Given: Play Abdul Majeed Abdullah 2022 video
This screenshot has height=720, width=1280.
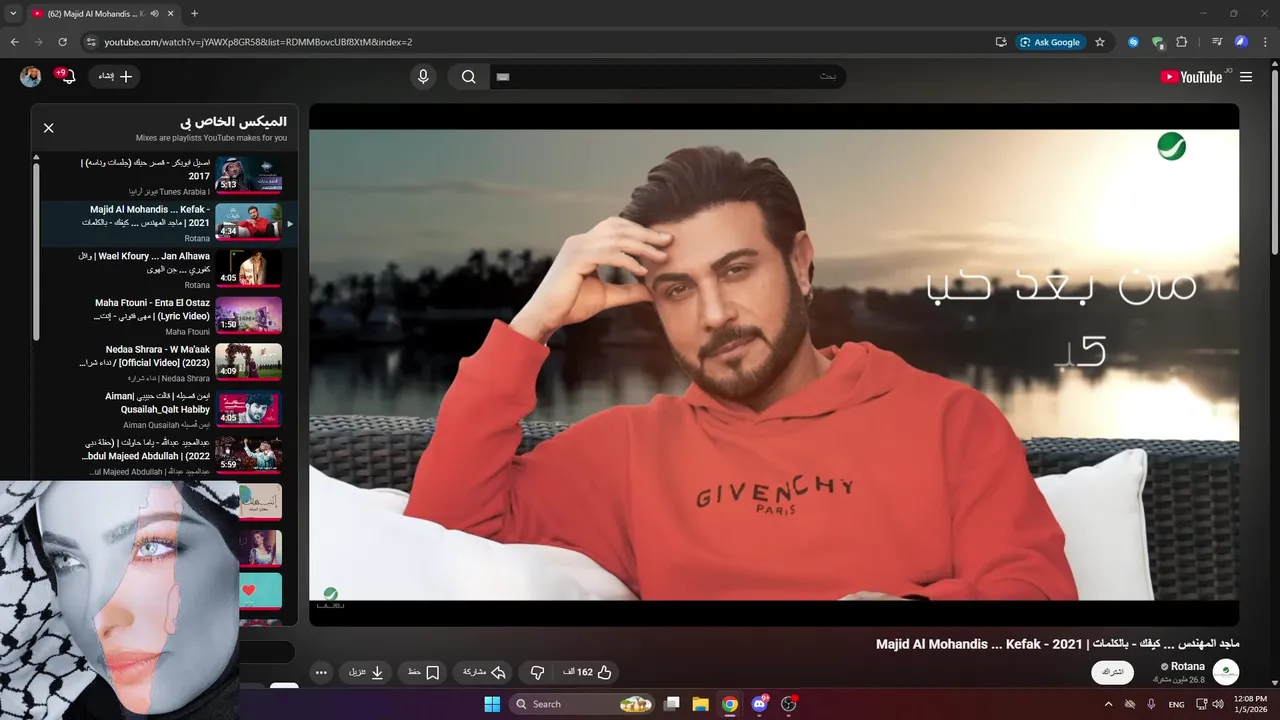Looking at the screenshot, I should pyautogui.click(x=168, y=456).
